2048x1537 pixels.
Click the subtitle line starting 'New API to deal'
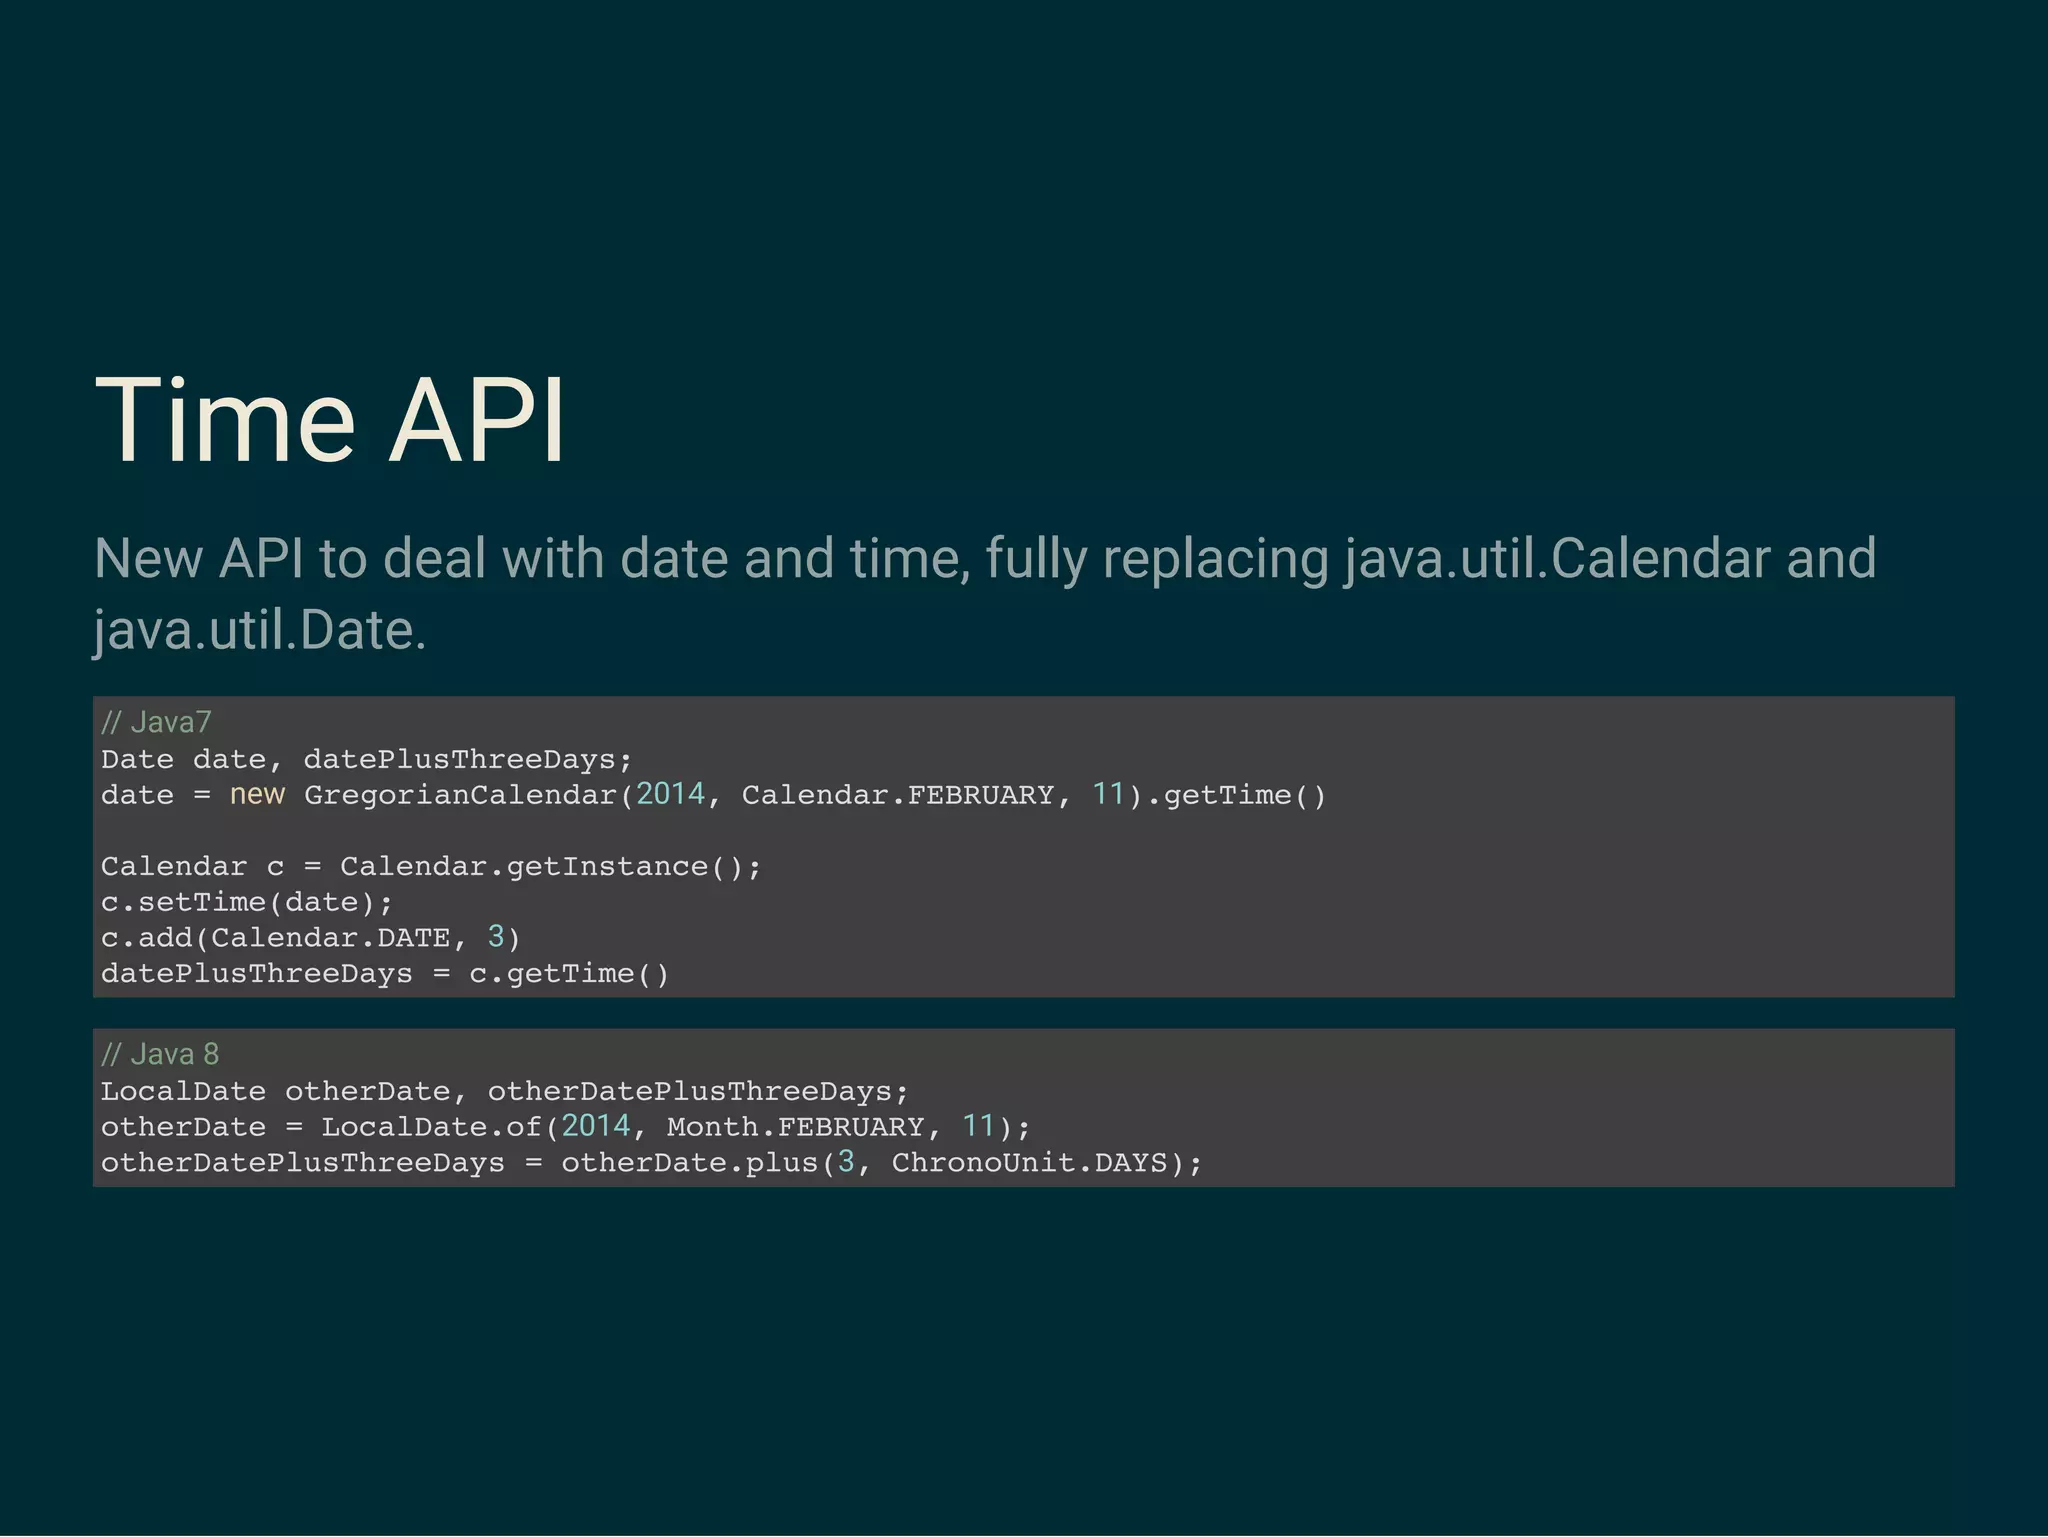tap(985, 559)
